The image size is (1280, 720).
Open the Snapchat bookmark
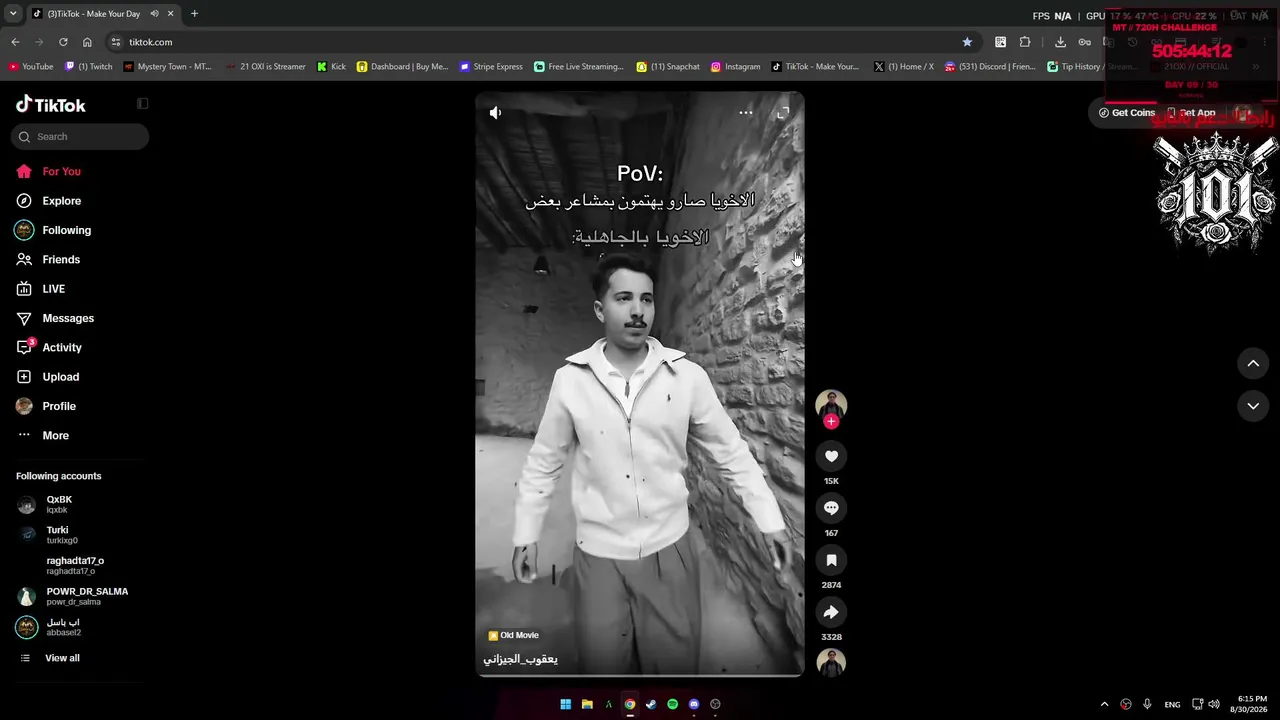[668, 67]
